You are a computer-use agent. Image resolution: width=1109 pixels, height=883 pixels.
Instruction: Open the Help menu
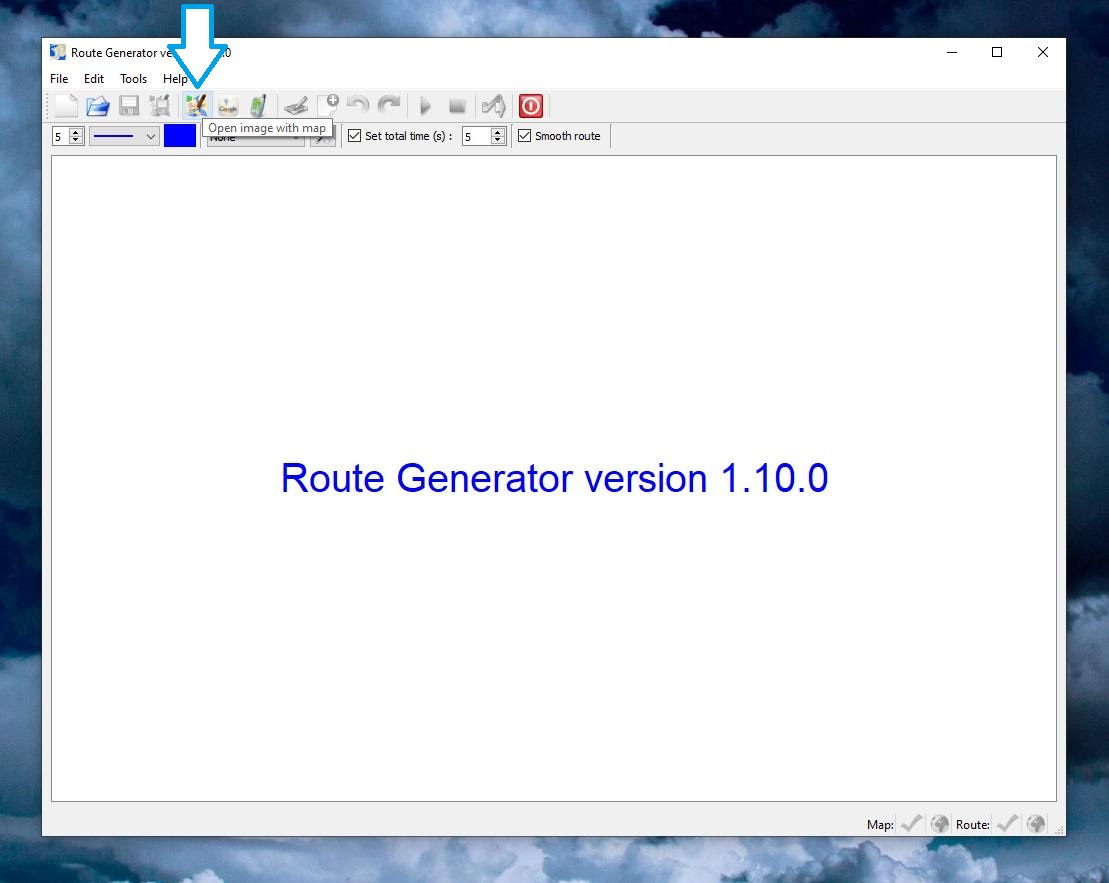(x=175, y=79)
